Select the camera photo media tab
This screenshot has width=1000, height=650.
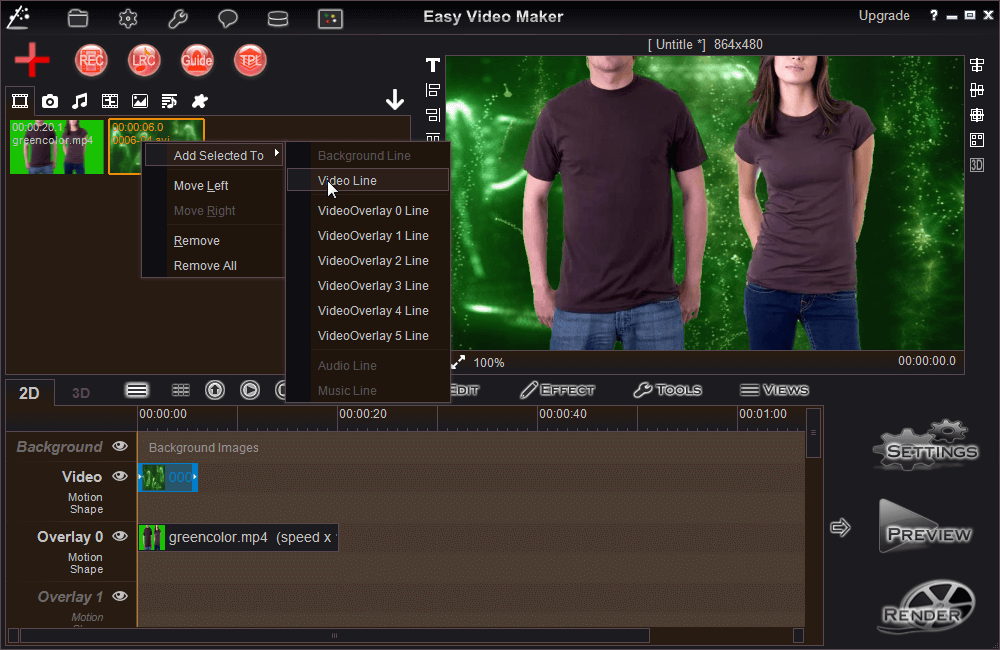pyautogui.click(x=50, y=101)
